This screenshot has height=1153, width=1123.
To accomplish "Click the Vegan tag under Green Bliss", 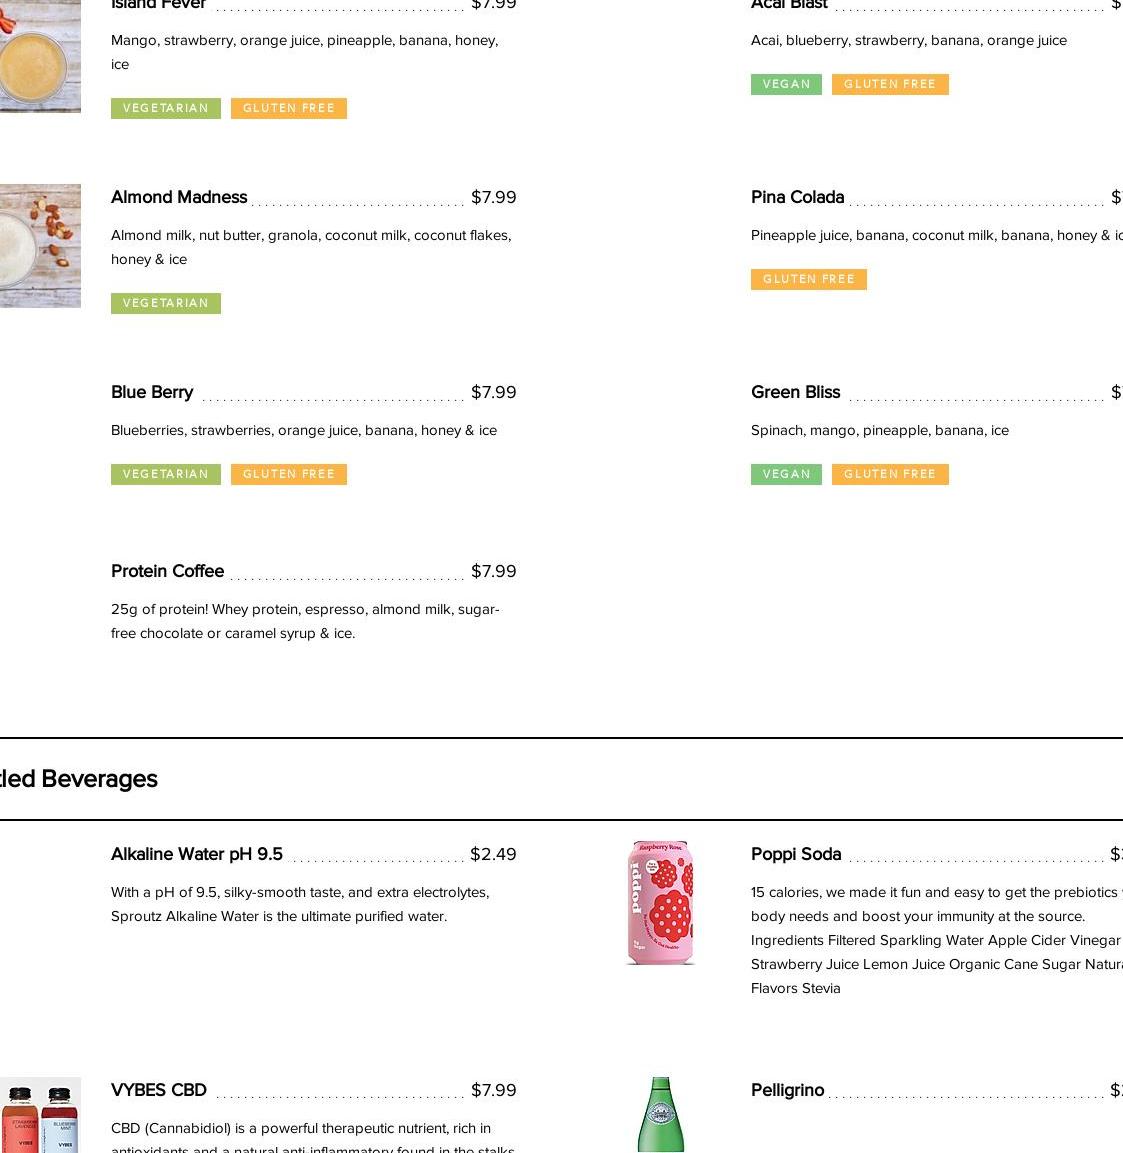I will click(786, 474).
